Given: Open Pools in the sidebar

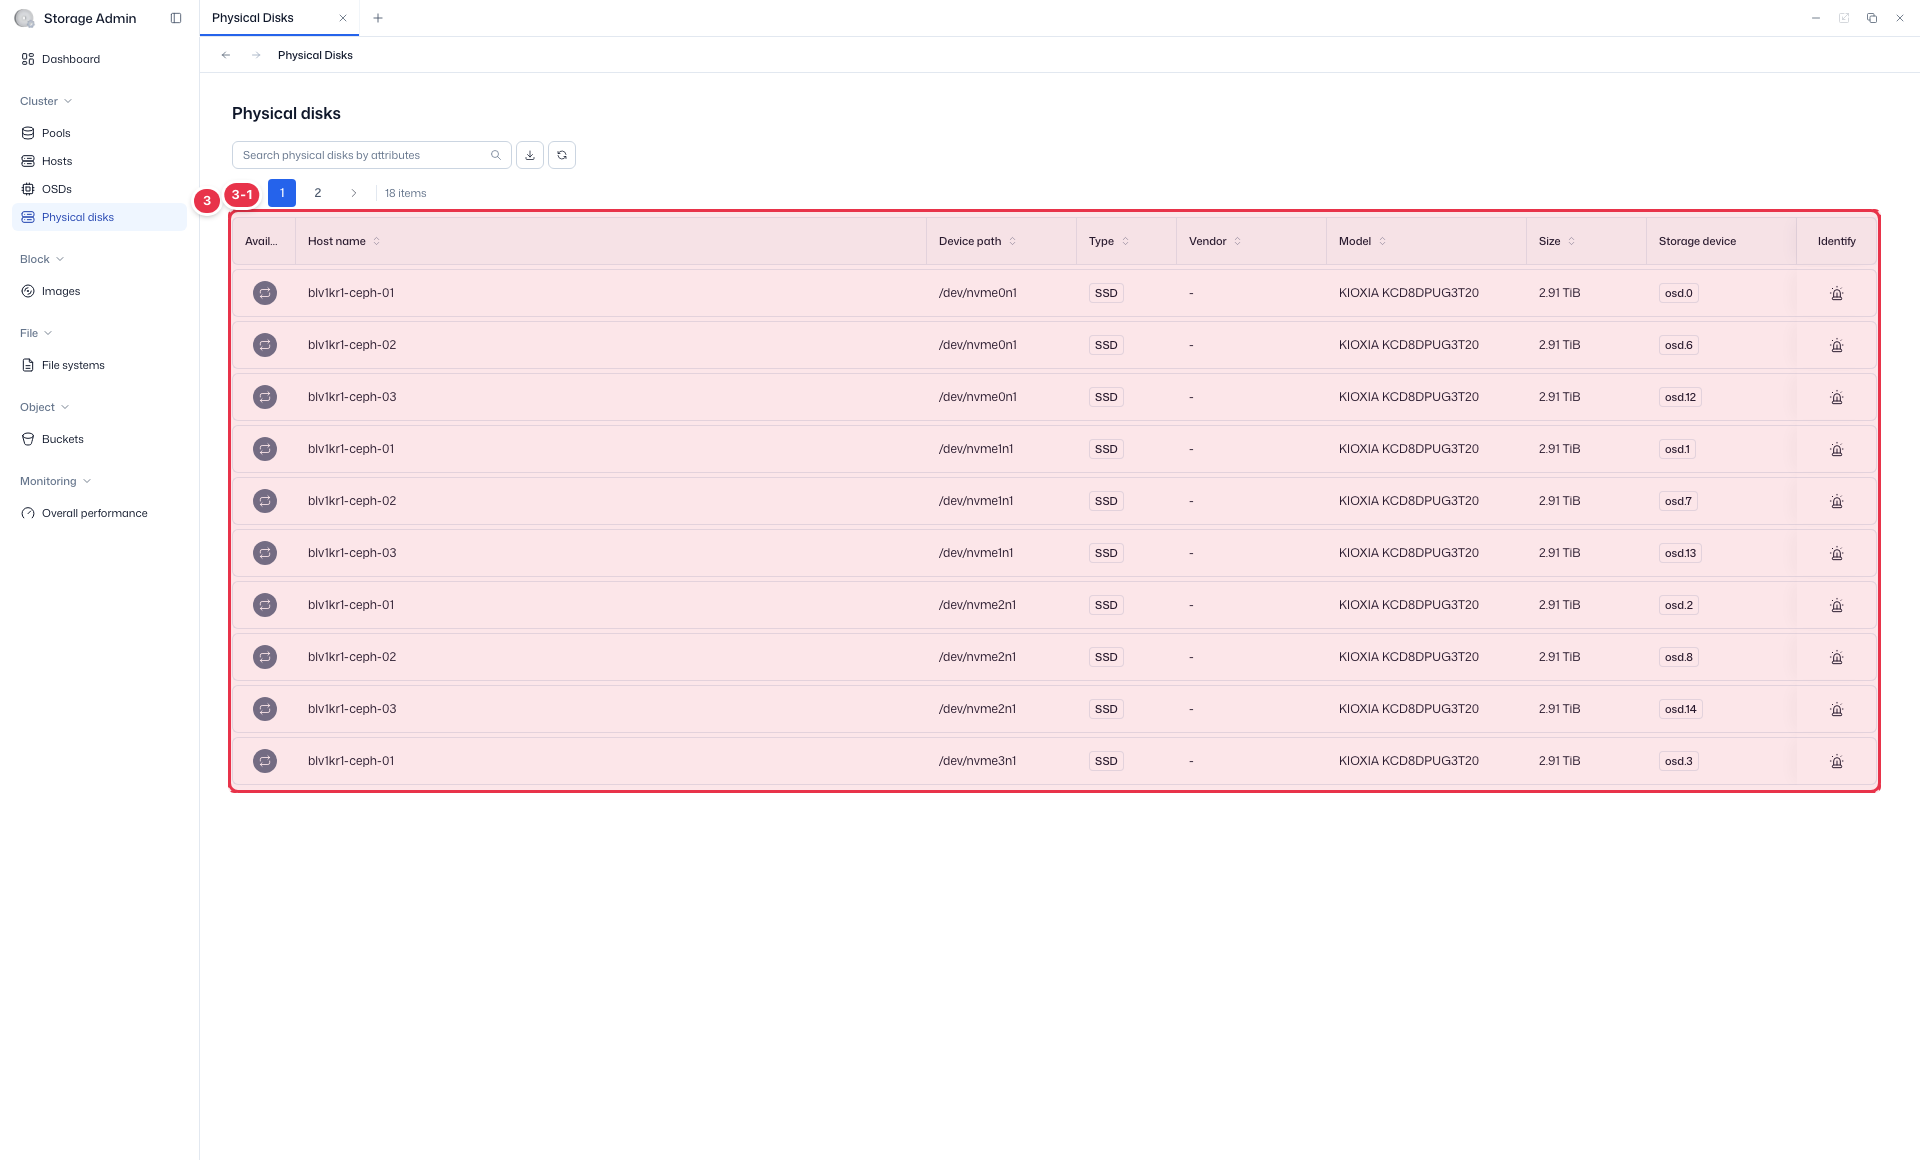Looking at the screenshot, I should [x=99, y=133].
